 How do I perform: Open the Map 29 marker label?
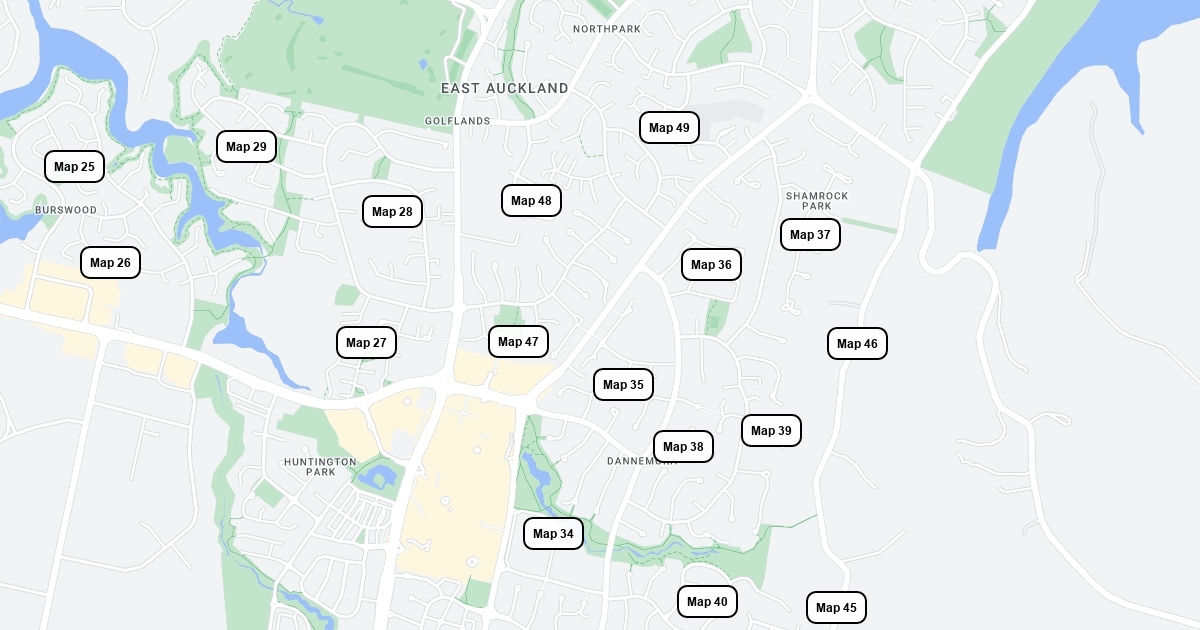(246, 147)
